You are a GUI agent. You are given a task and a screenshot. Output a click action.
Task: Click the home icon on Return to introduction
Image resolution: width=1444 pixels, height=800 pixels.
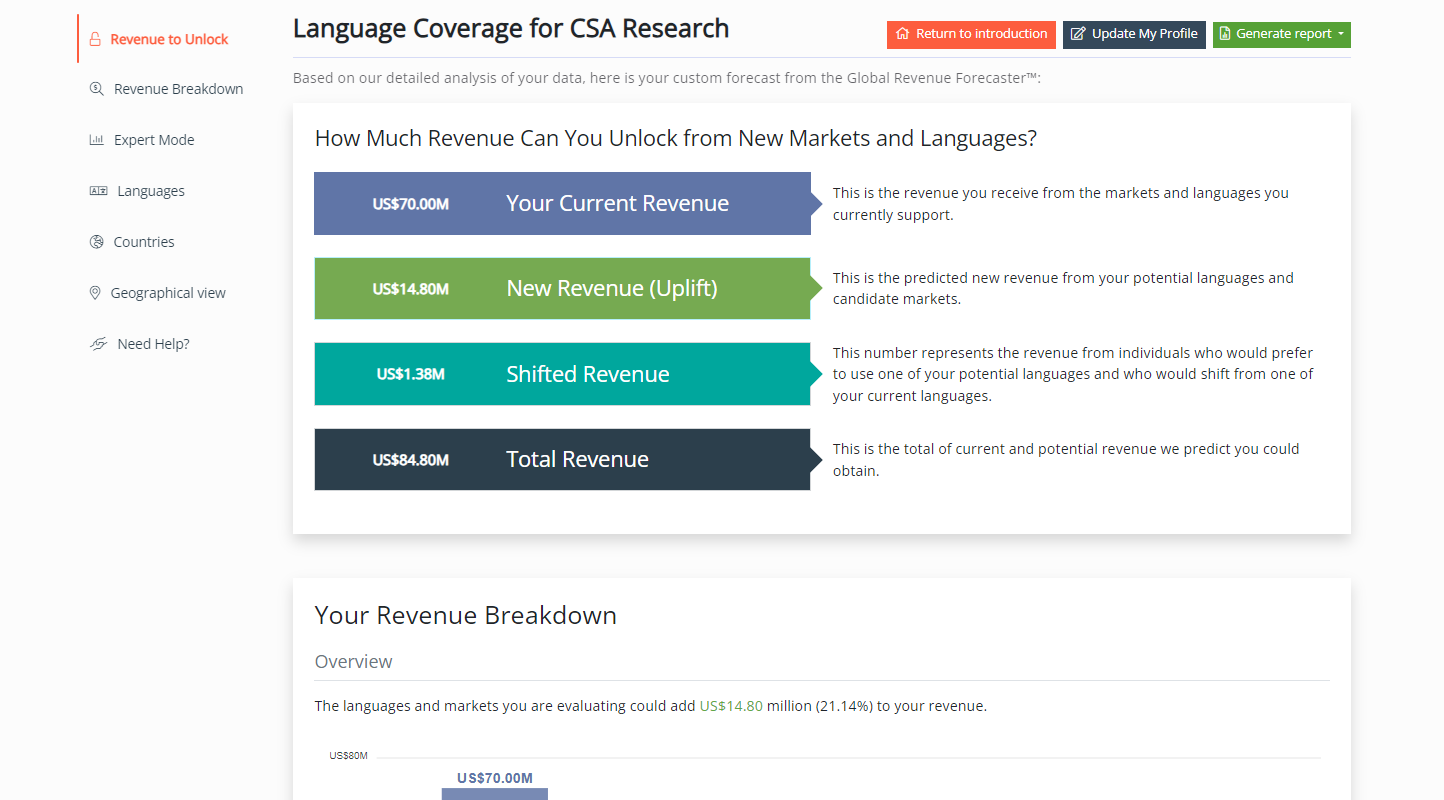[x=903, y=34]
